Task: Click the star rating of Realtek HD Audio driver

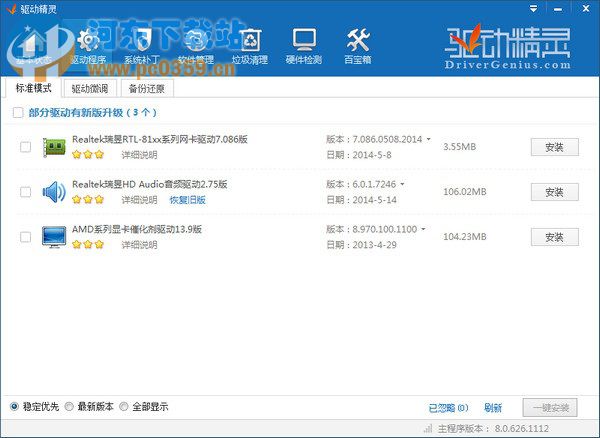Action: point(88,200)
